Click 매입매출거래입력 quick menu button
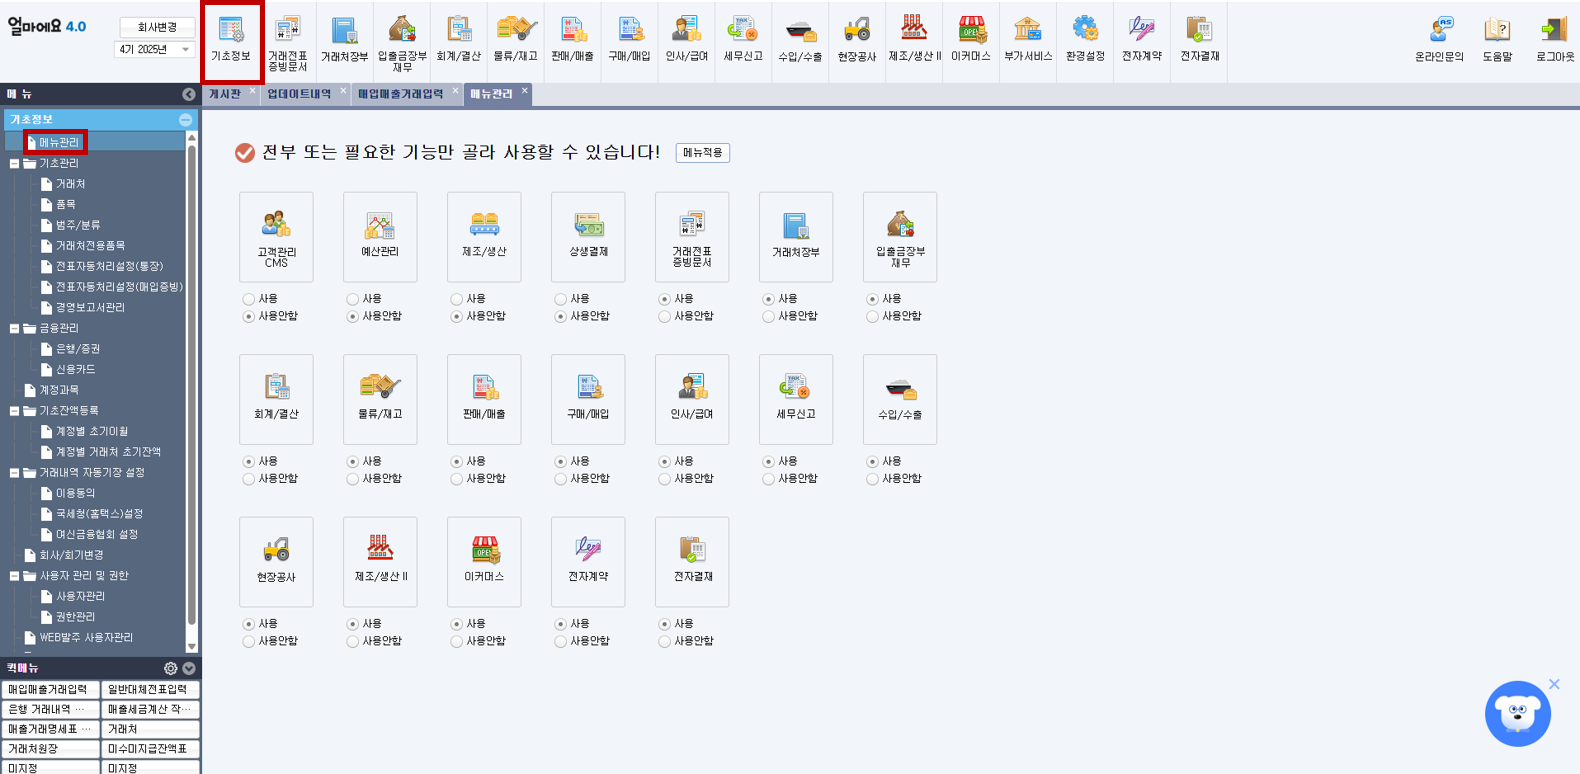 50,690
